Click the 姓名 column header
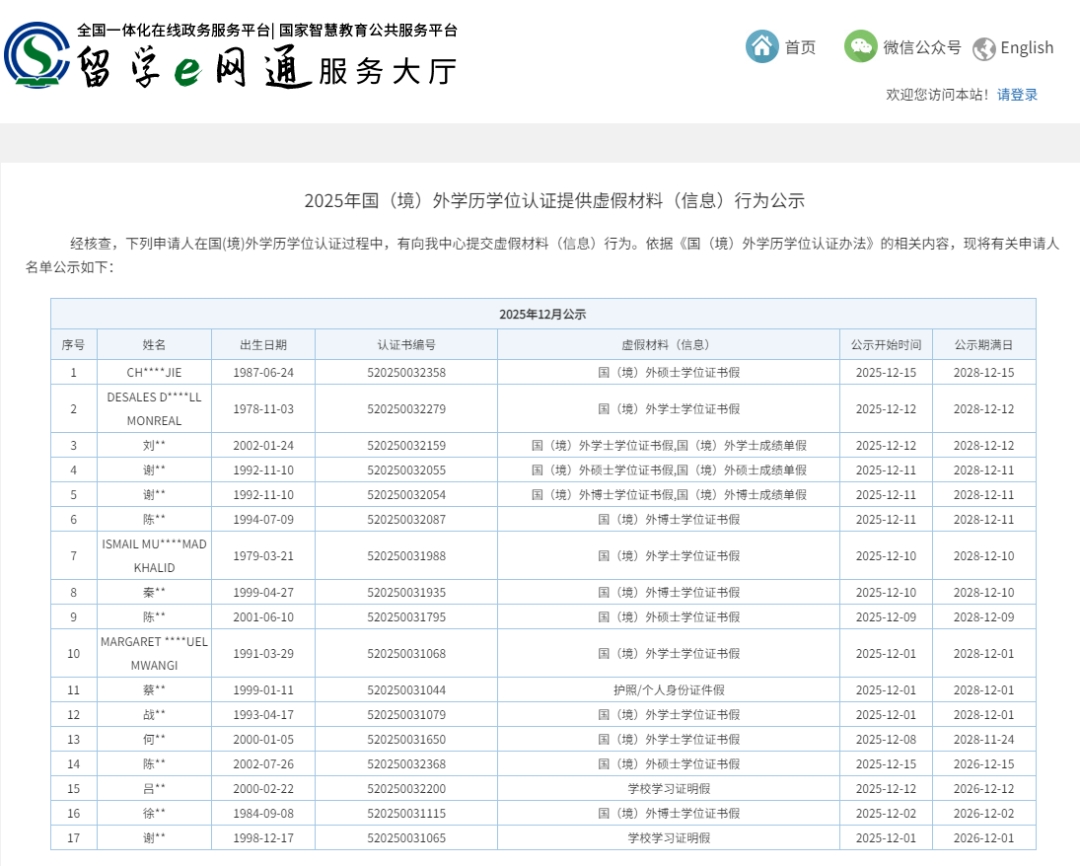 pos(154,344)
